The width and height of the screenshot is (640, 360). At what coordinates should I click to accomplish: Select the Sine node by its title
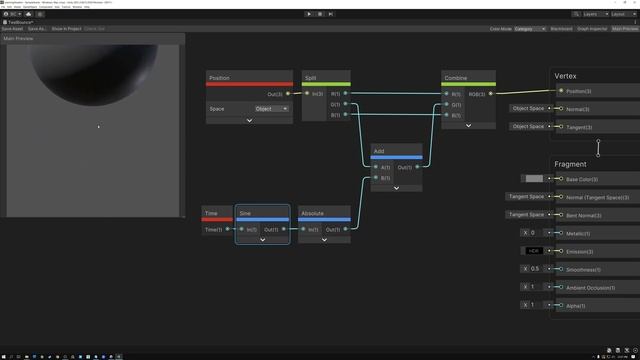[x=245, y=213]
